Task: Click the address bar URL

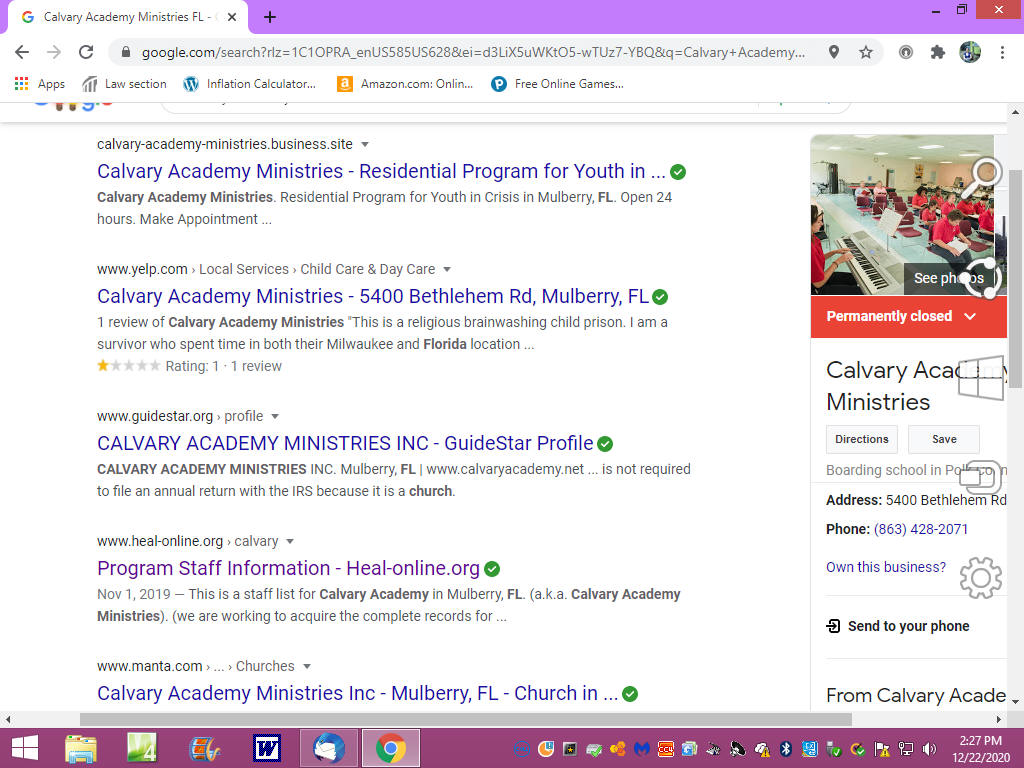Action: coord(473,52)
